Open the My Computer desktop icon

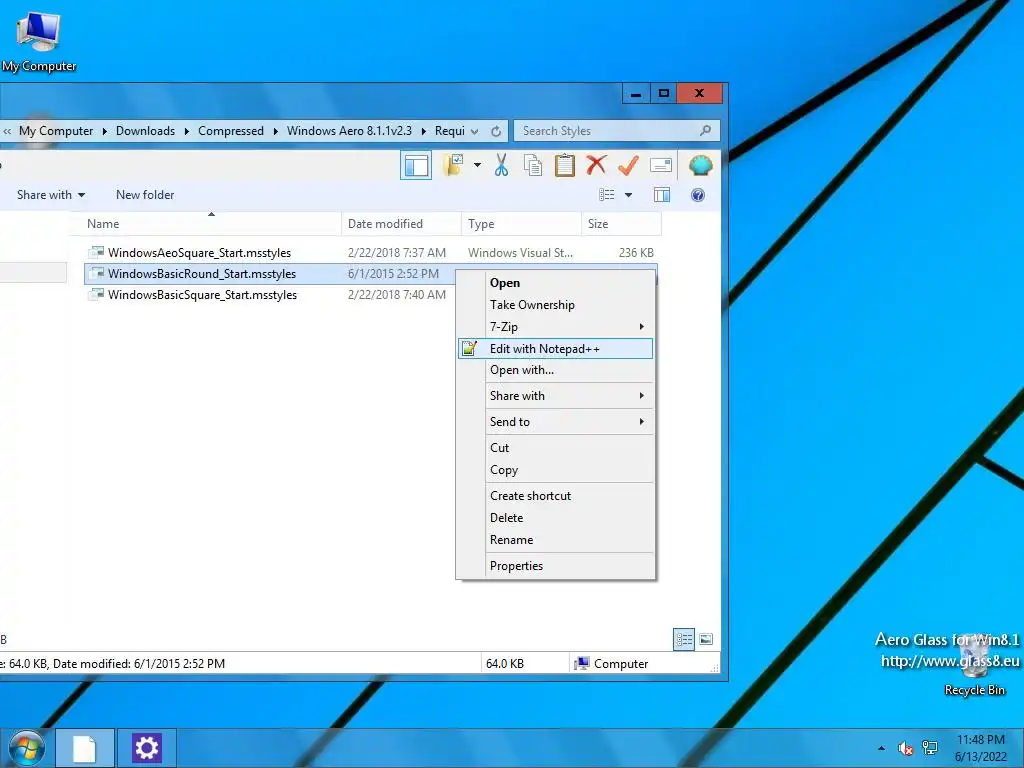point(38,40)
